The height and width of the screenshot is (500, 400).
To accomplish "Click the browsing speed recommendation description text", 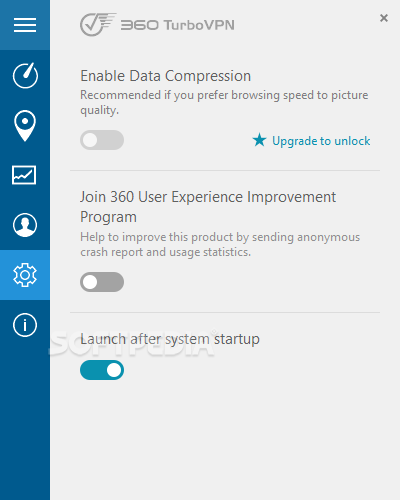I will tap(224, 102).
